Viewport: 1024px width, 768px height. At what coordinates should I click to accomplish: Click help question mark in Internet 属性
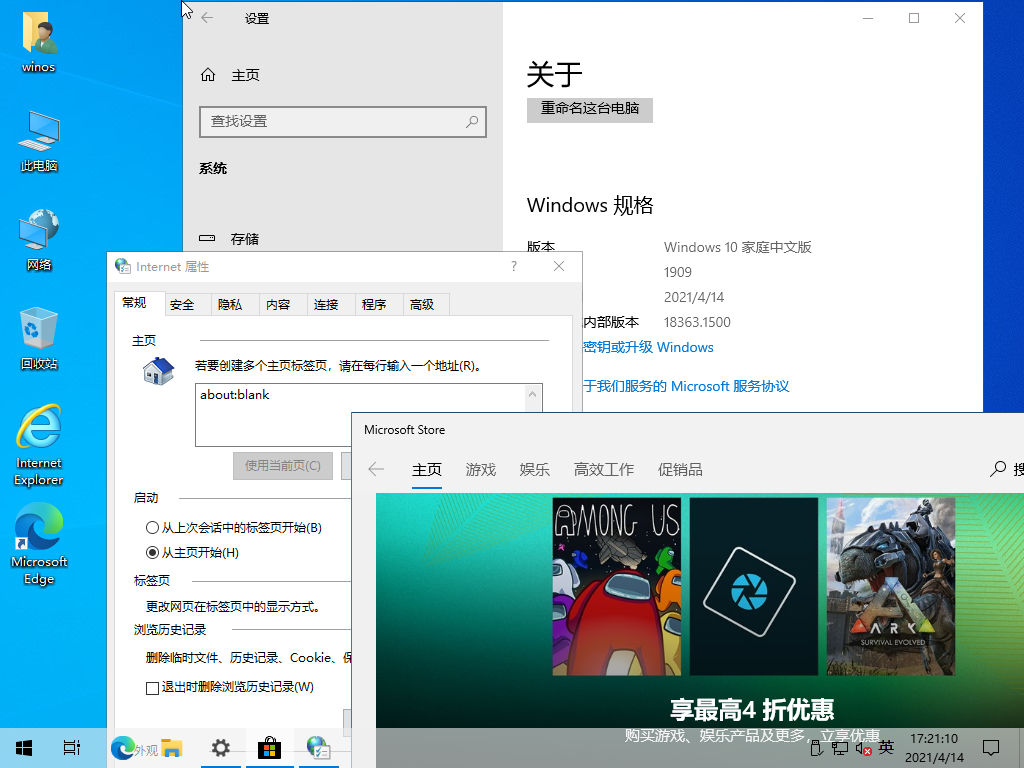point(514,266)
